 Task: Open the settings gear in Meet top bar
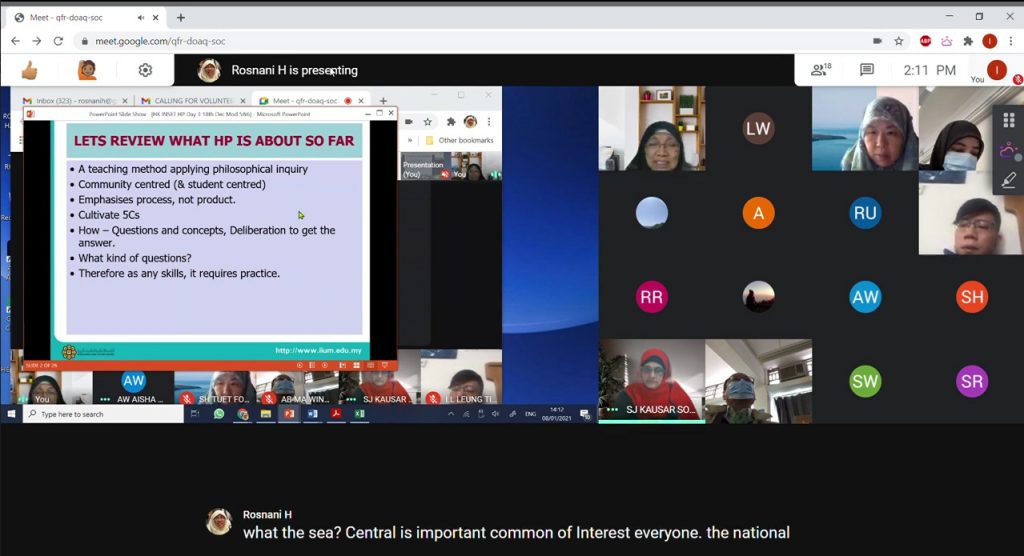(x=145, y=70)
